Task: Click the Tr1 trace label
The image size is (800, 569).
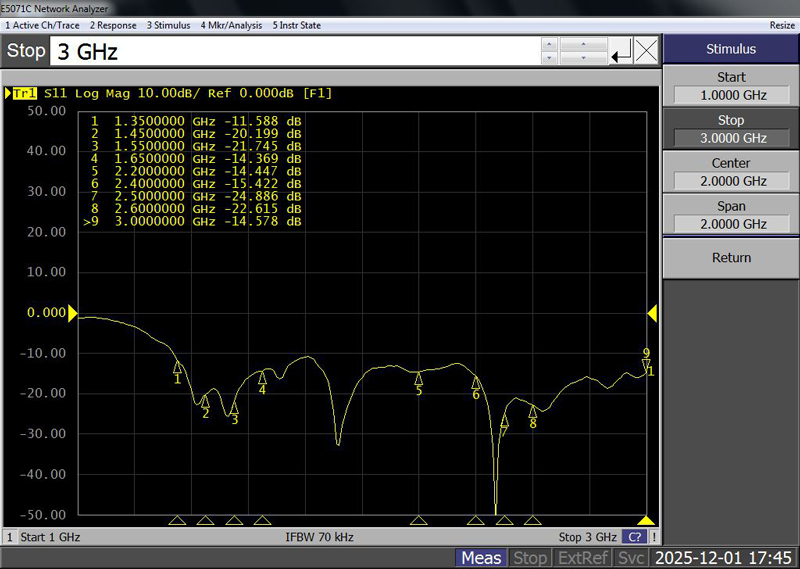Action: click(24, 94)
